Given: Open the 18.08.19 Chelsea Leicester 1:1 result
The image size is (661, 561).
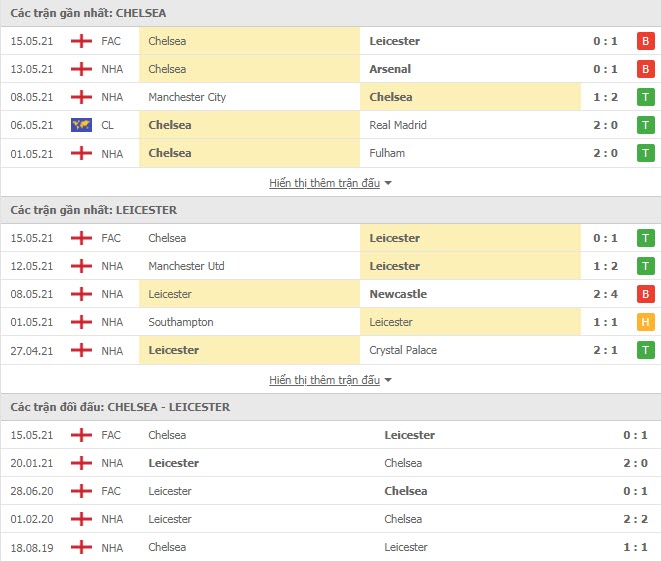Looking at the screenshot, I should pyautogui.click(x=635, y=547).
